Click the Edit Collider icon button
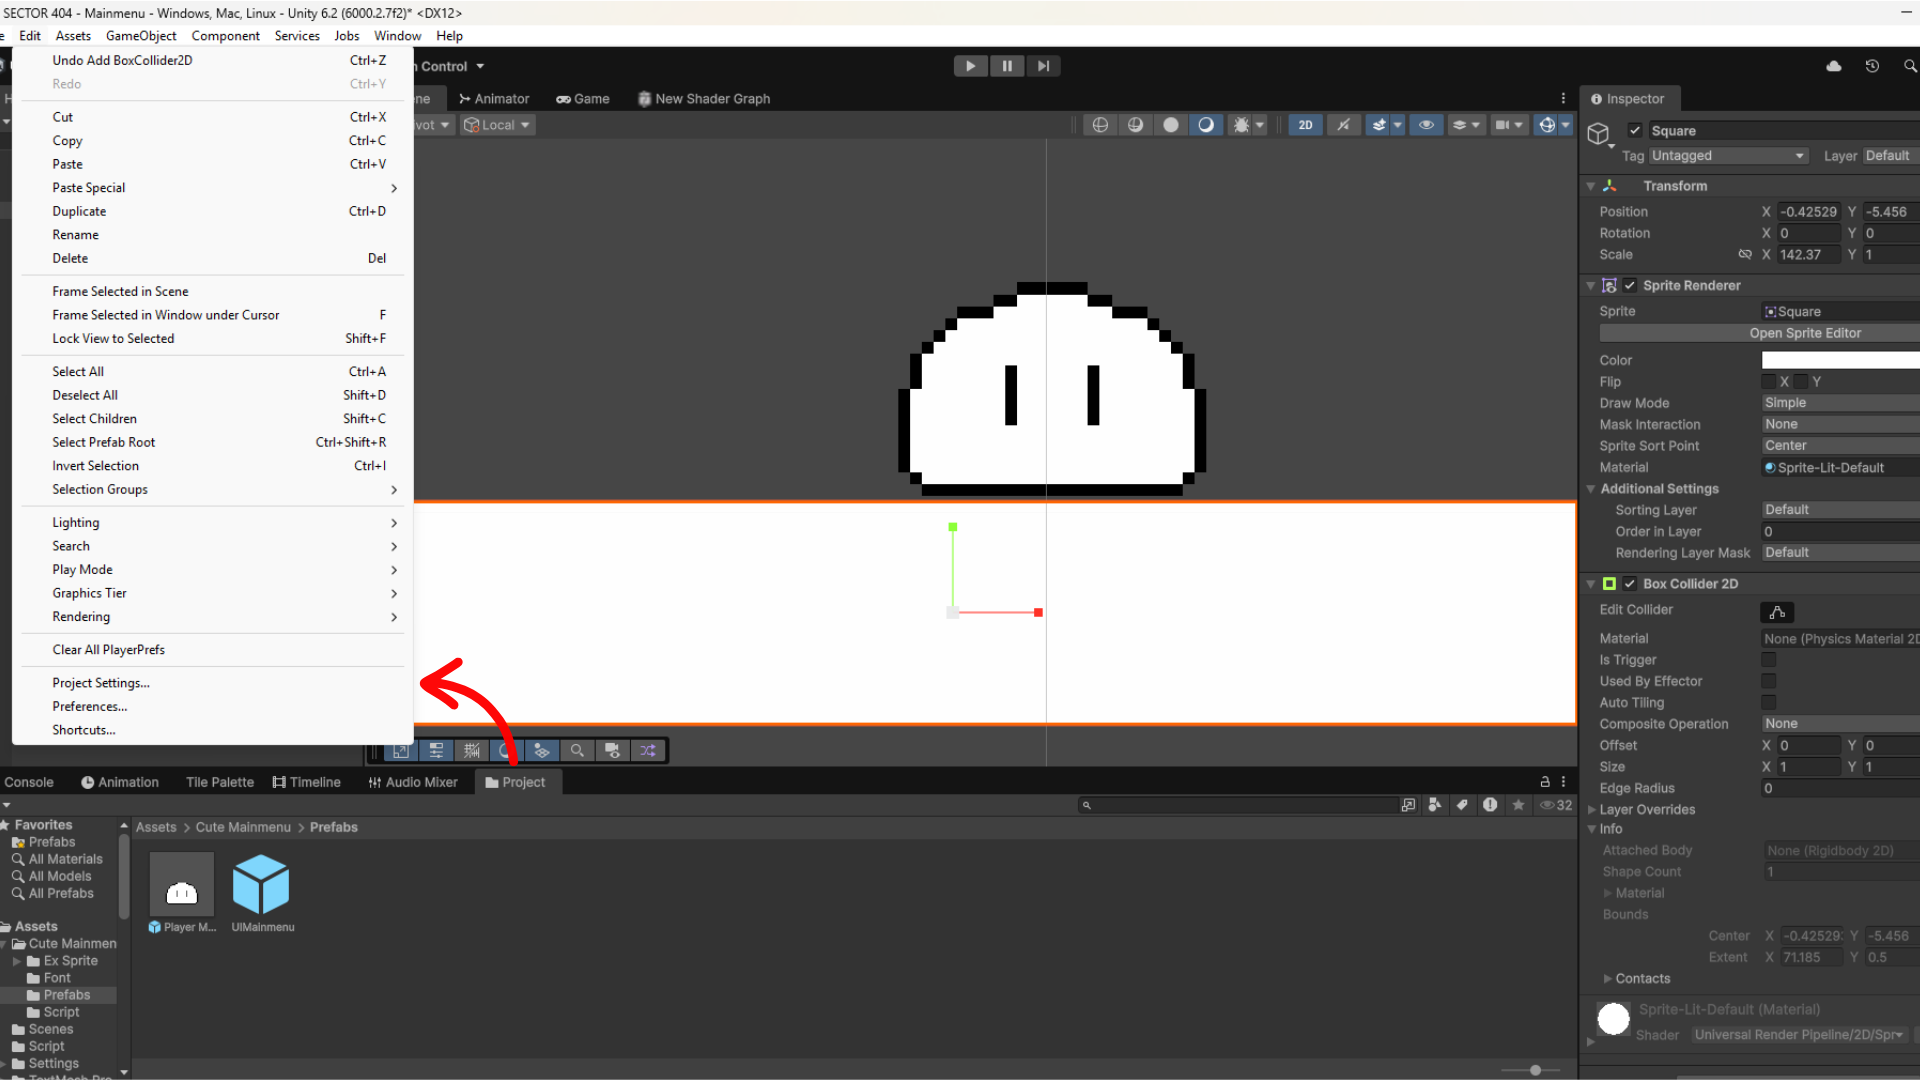 [x=1777, y=612]
